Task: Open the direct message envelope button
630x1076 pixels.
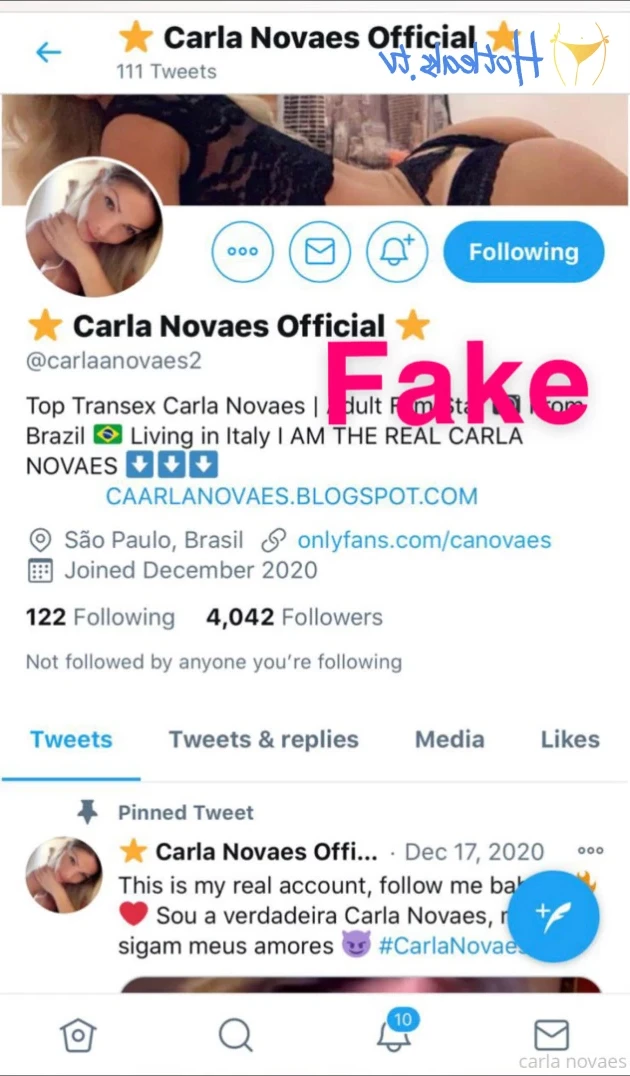Action: (x=320, y=252)
